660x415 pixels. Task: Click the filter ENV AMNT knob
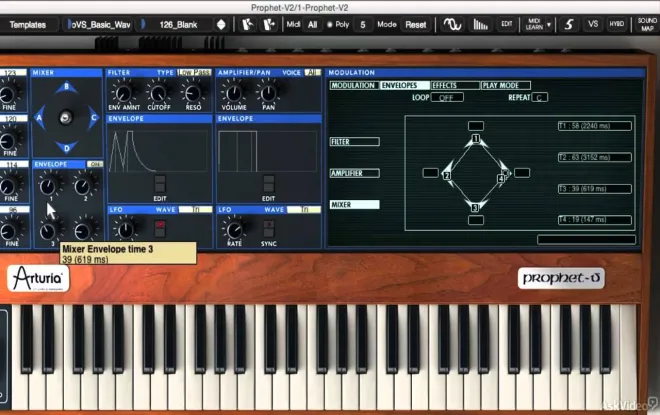[124, 93]
